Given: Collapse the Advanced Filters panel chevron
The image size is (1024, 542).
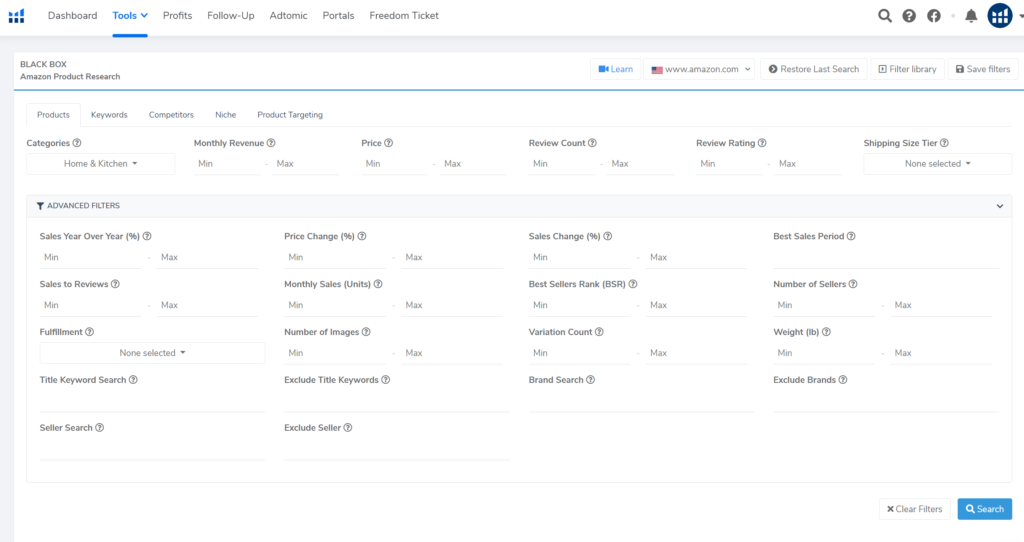Looking at the screenshot, I should coord(999,206).
